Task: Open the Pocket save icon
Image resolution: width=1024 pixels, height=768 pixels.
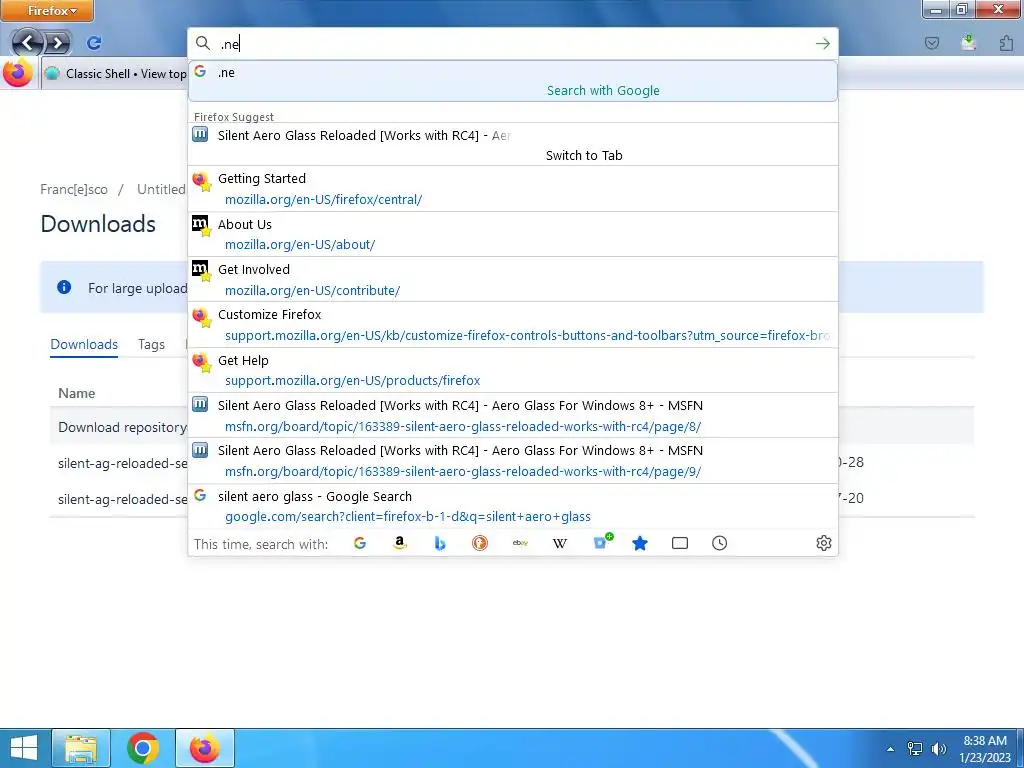Action: coord(932,43)
